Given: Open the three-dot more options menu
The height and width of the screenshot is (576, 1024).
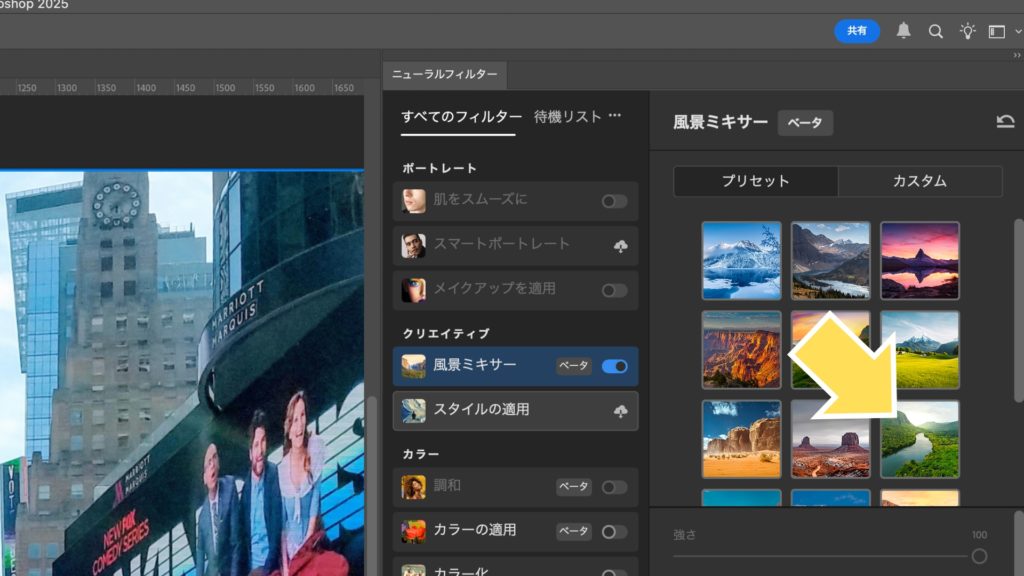Looking at the screenshot, I should click(x=615, y=116).
